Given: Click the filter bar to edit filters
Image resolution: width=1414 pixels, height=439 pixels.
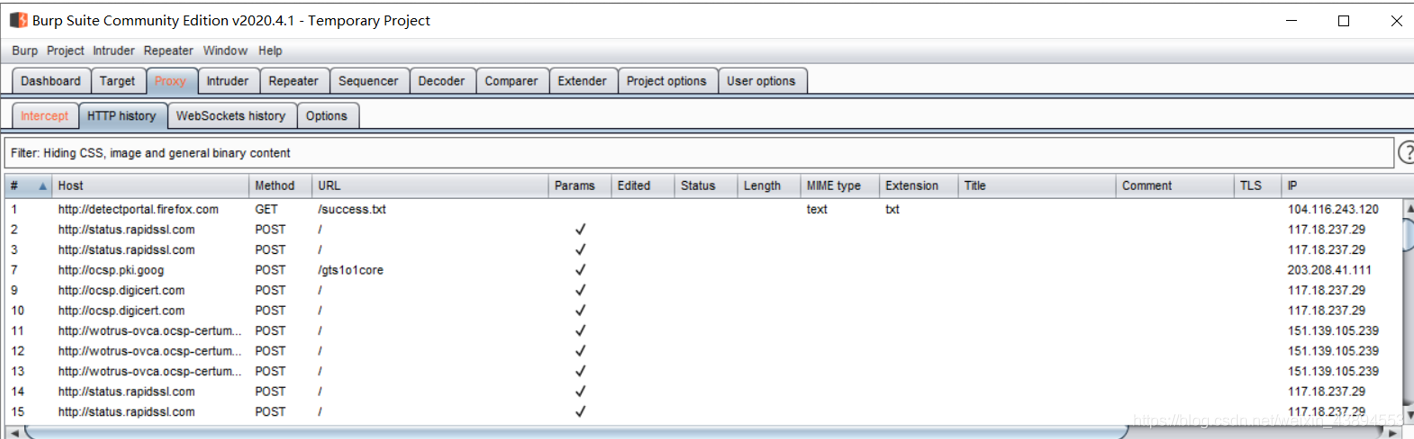Looking at the screenshot, I should pos(698,153).
